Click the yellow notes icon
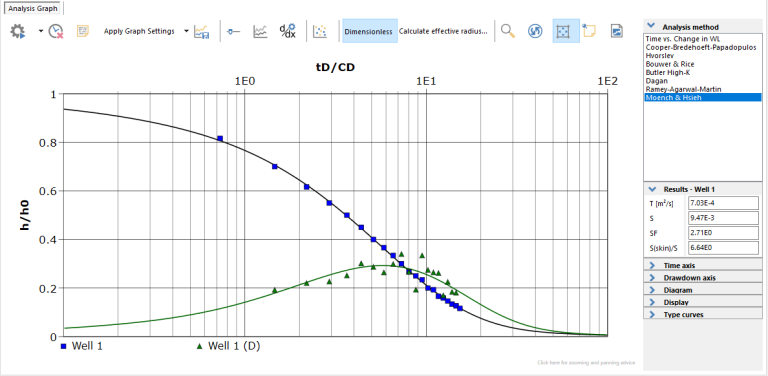The image size is (768, 376). coord(83,31)
